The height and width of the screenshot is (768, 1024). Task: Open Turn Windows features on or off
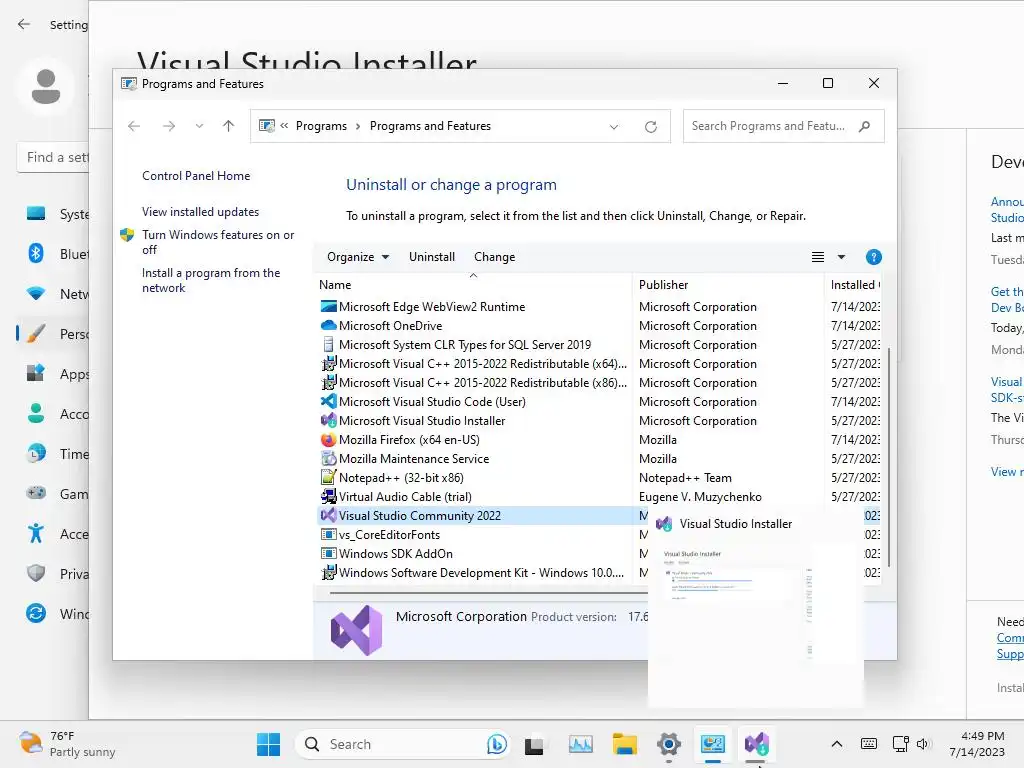pos(218,242)
